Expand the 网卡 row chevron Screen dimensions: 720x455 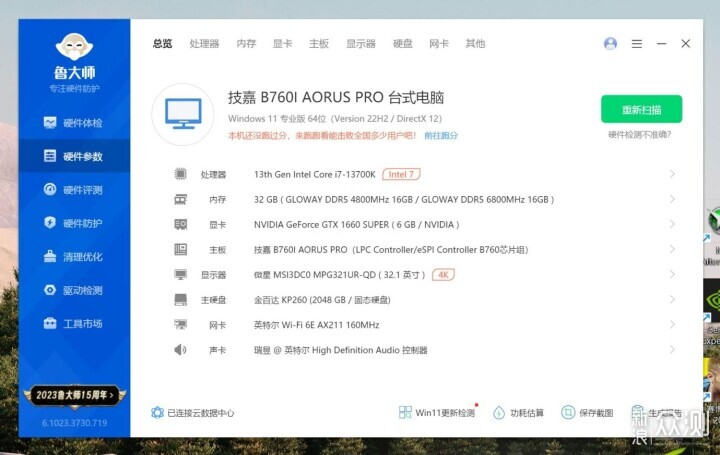[672, 325]
